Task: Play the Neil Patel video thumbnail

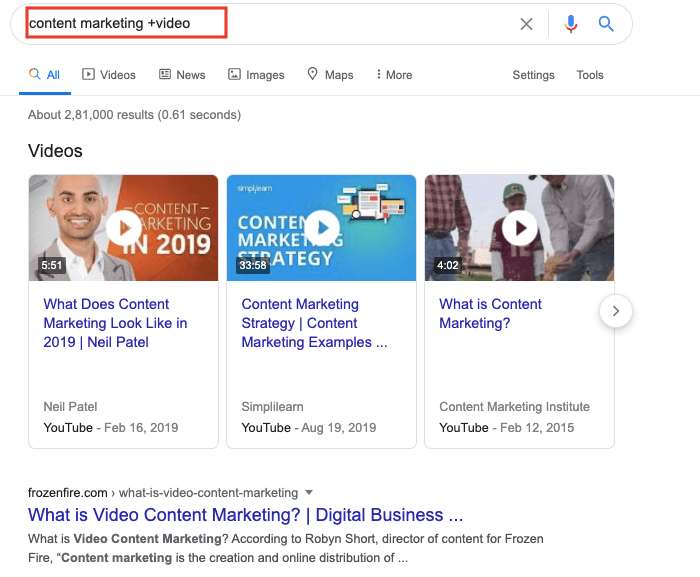Action: [124, 228]
